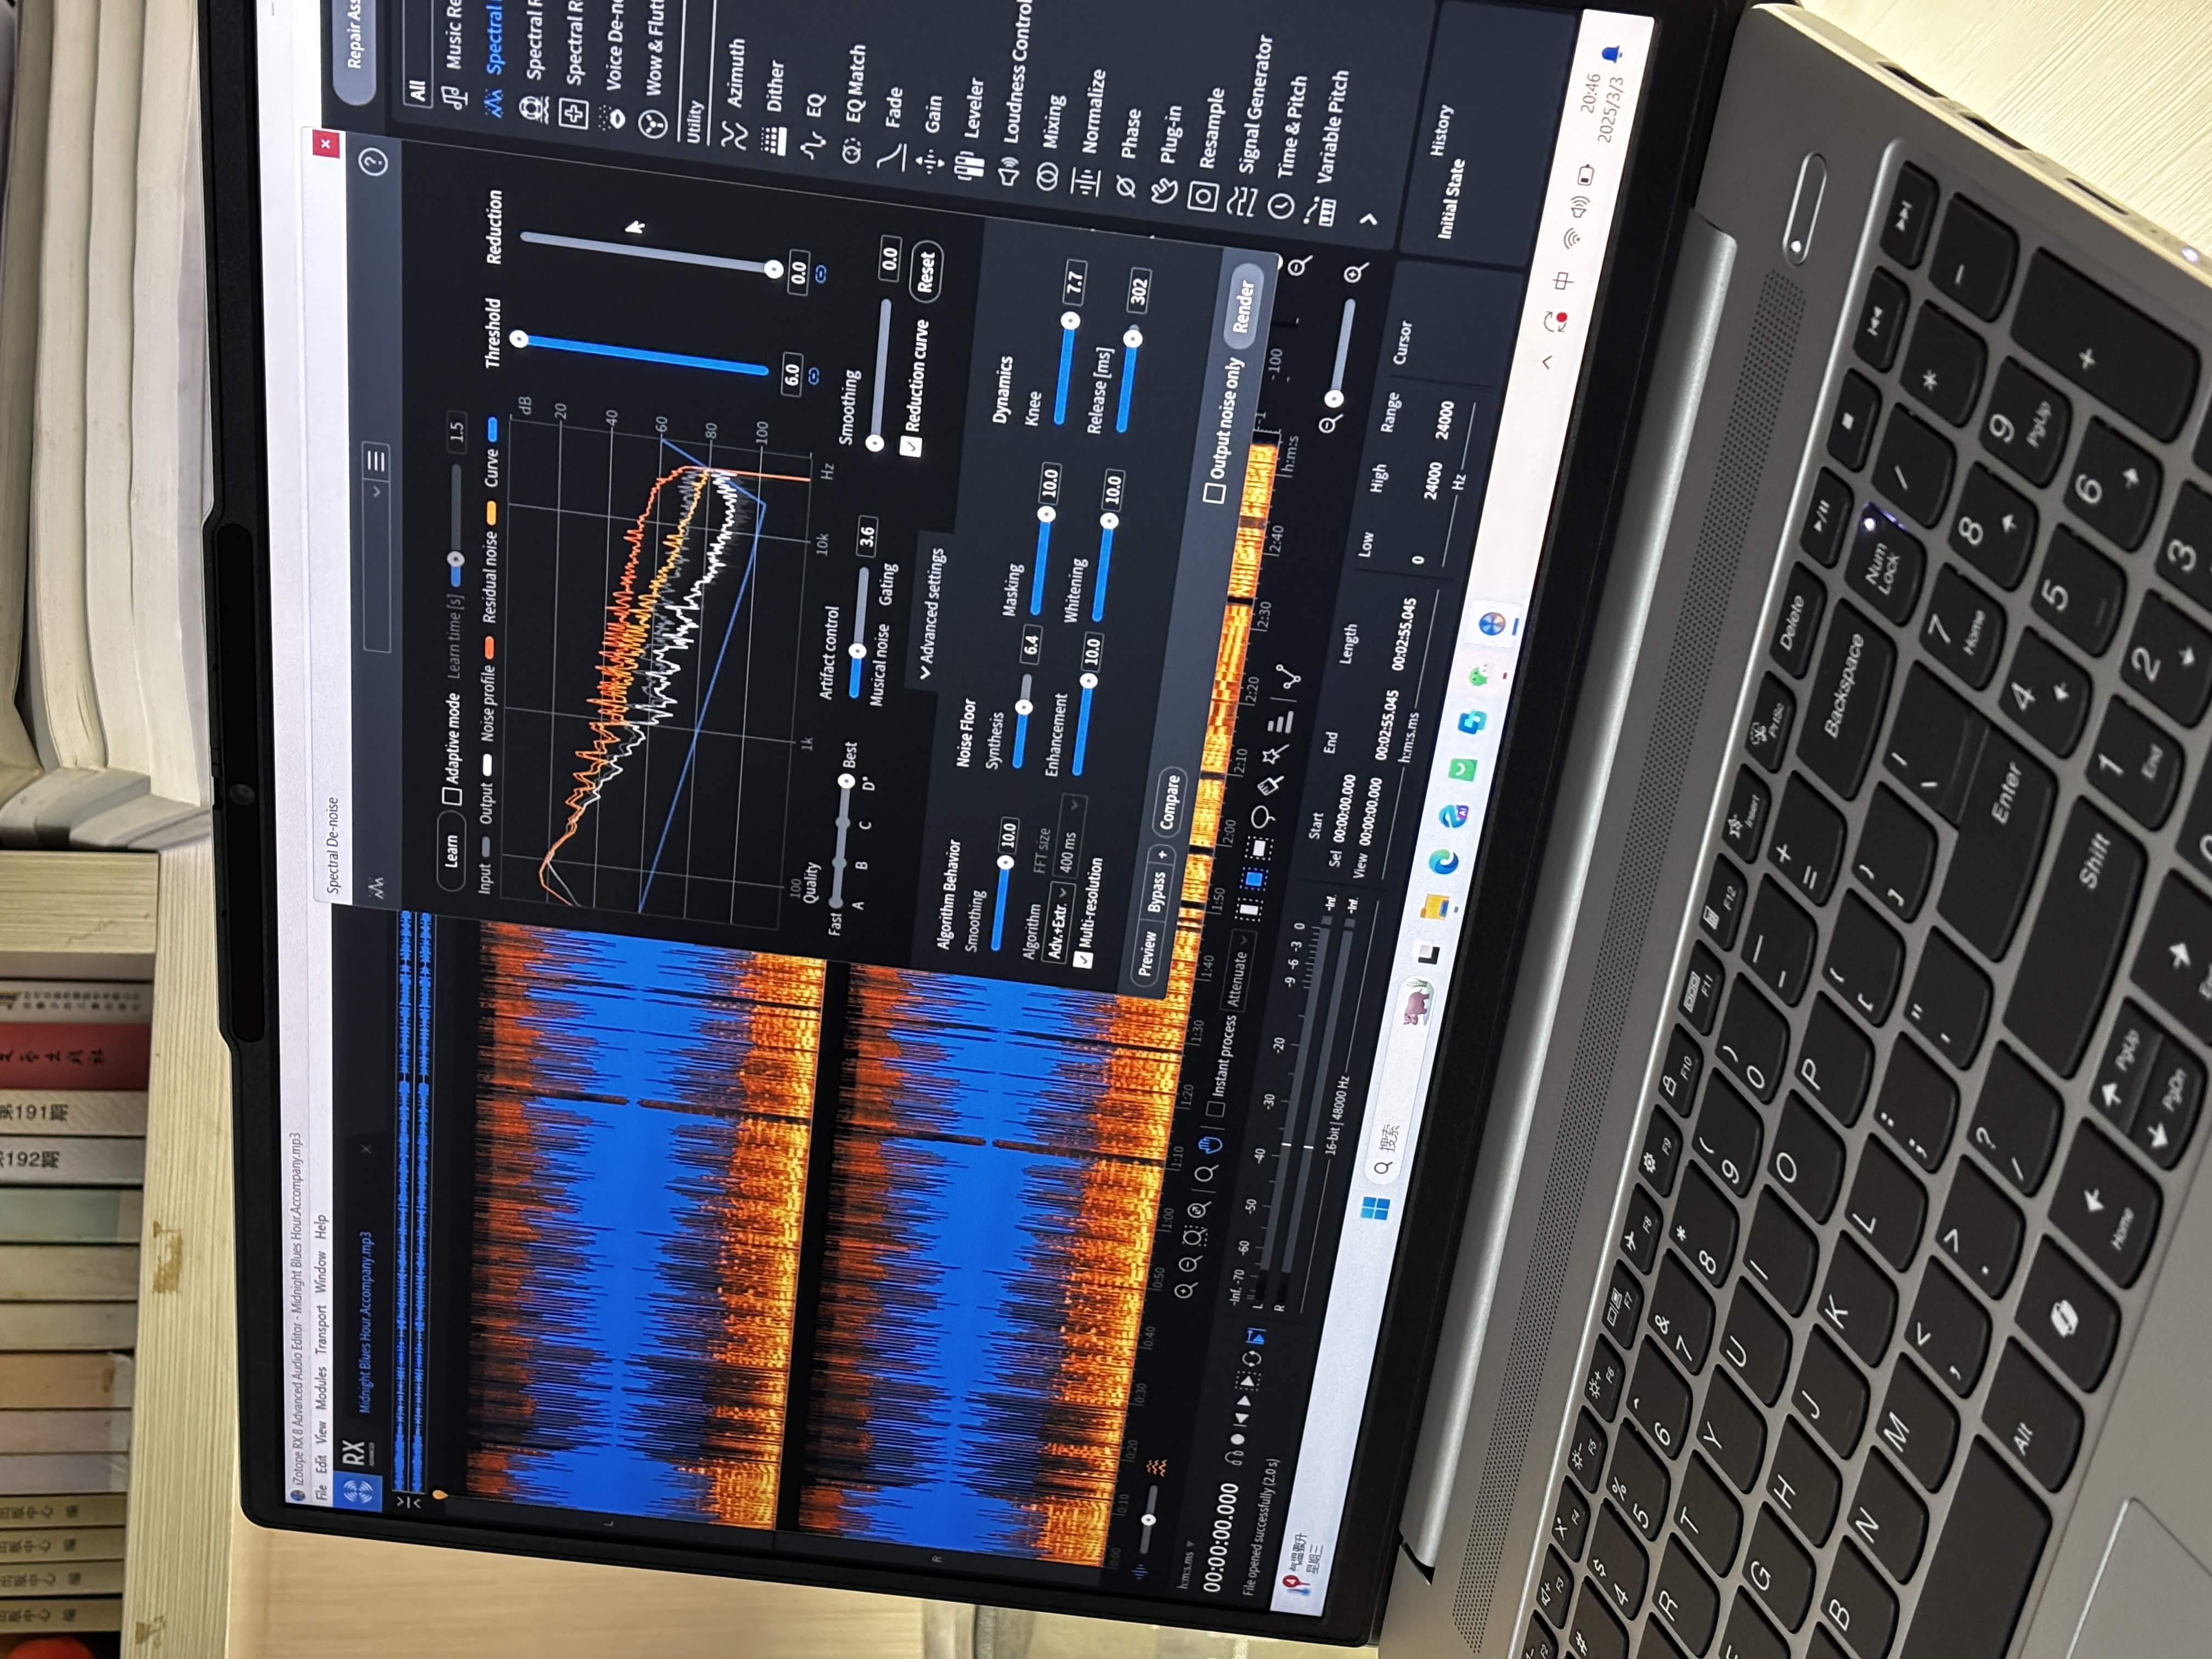The height and width of the screenshot is (1659, 2212).
Task: Open the EQ Match module
Action: click(855, 87)
